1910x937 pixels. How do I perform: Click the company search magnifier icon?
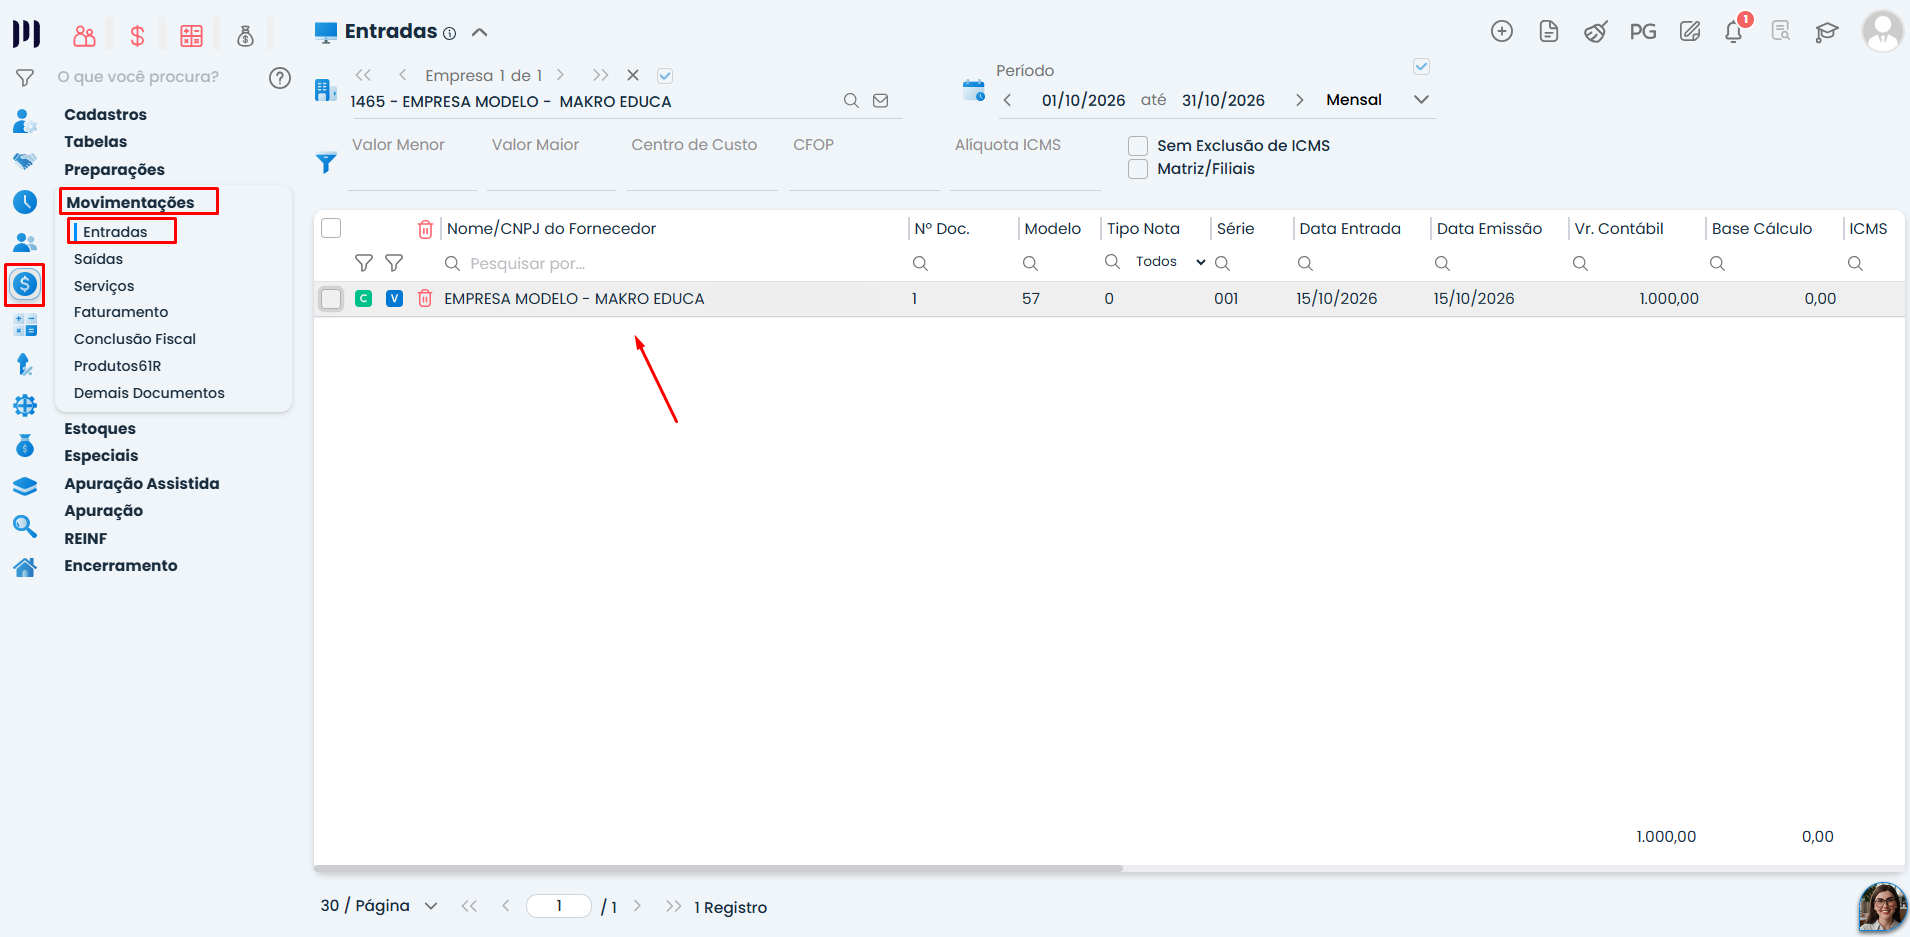pyautogui.click(x=851, y=101)
